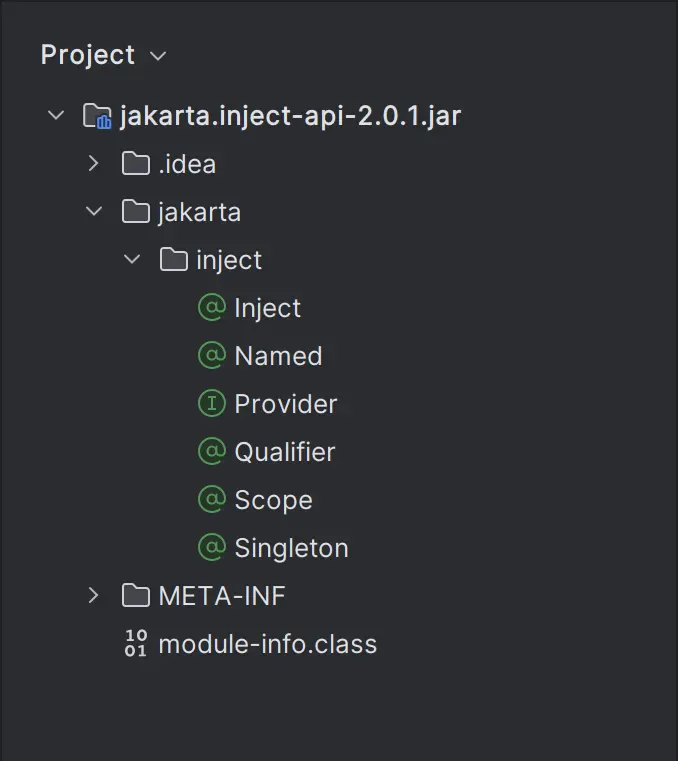Click the Provider interface icon
Viewport: 678px width, 761px height.
[211, 404]
